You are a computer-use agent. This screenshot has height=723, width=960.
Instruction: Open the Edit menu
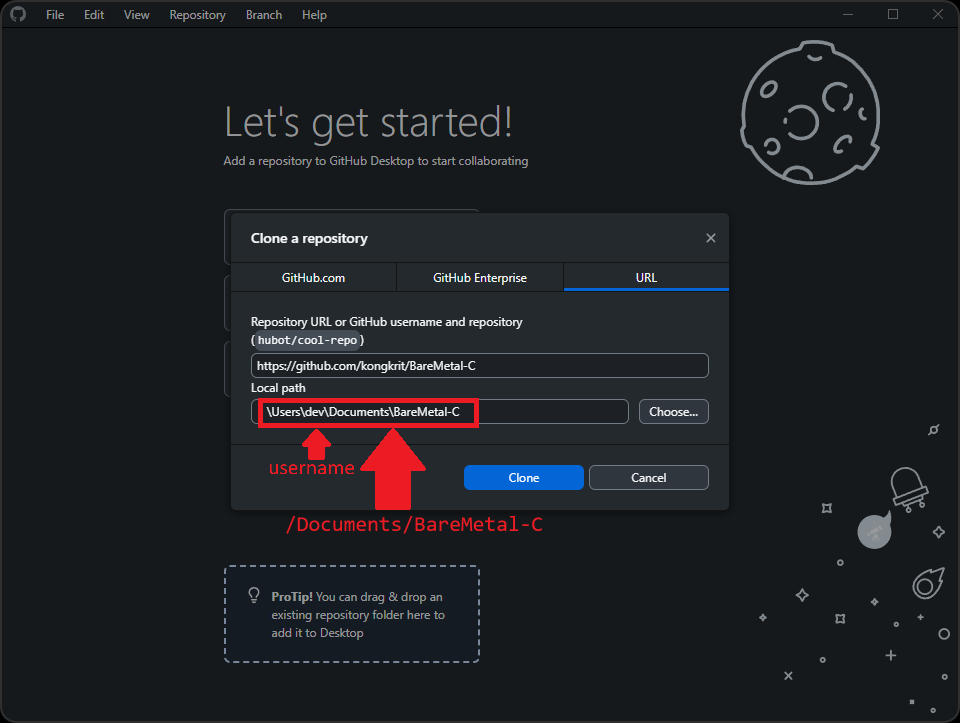94,15
